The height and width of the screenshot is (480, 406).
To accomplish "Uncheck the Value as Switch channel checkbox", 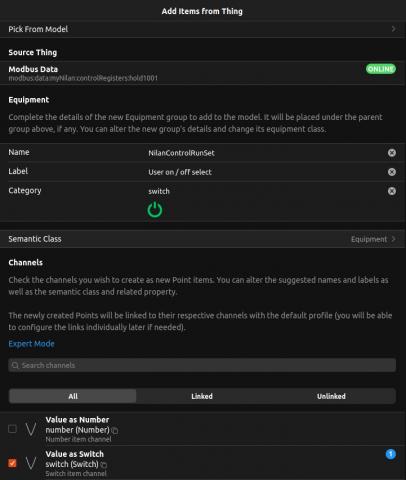I will click(12, 463).
